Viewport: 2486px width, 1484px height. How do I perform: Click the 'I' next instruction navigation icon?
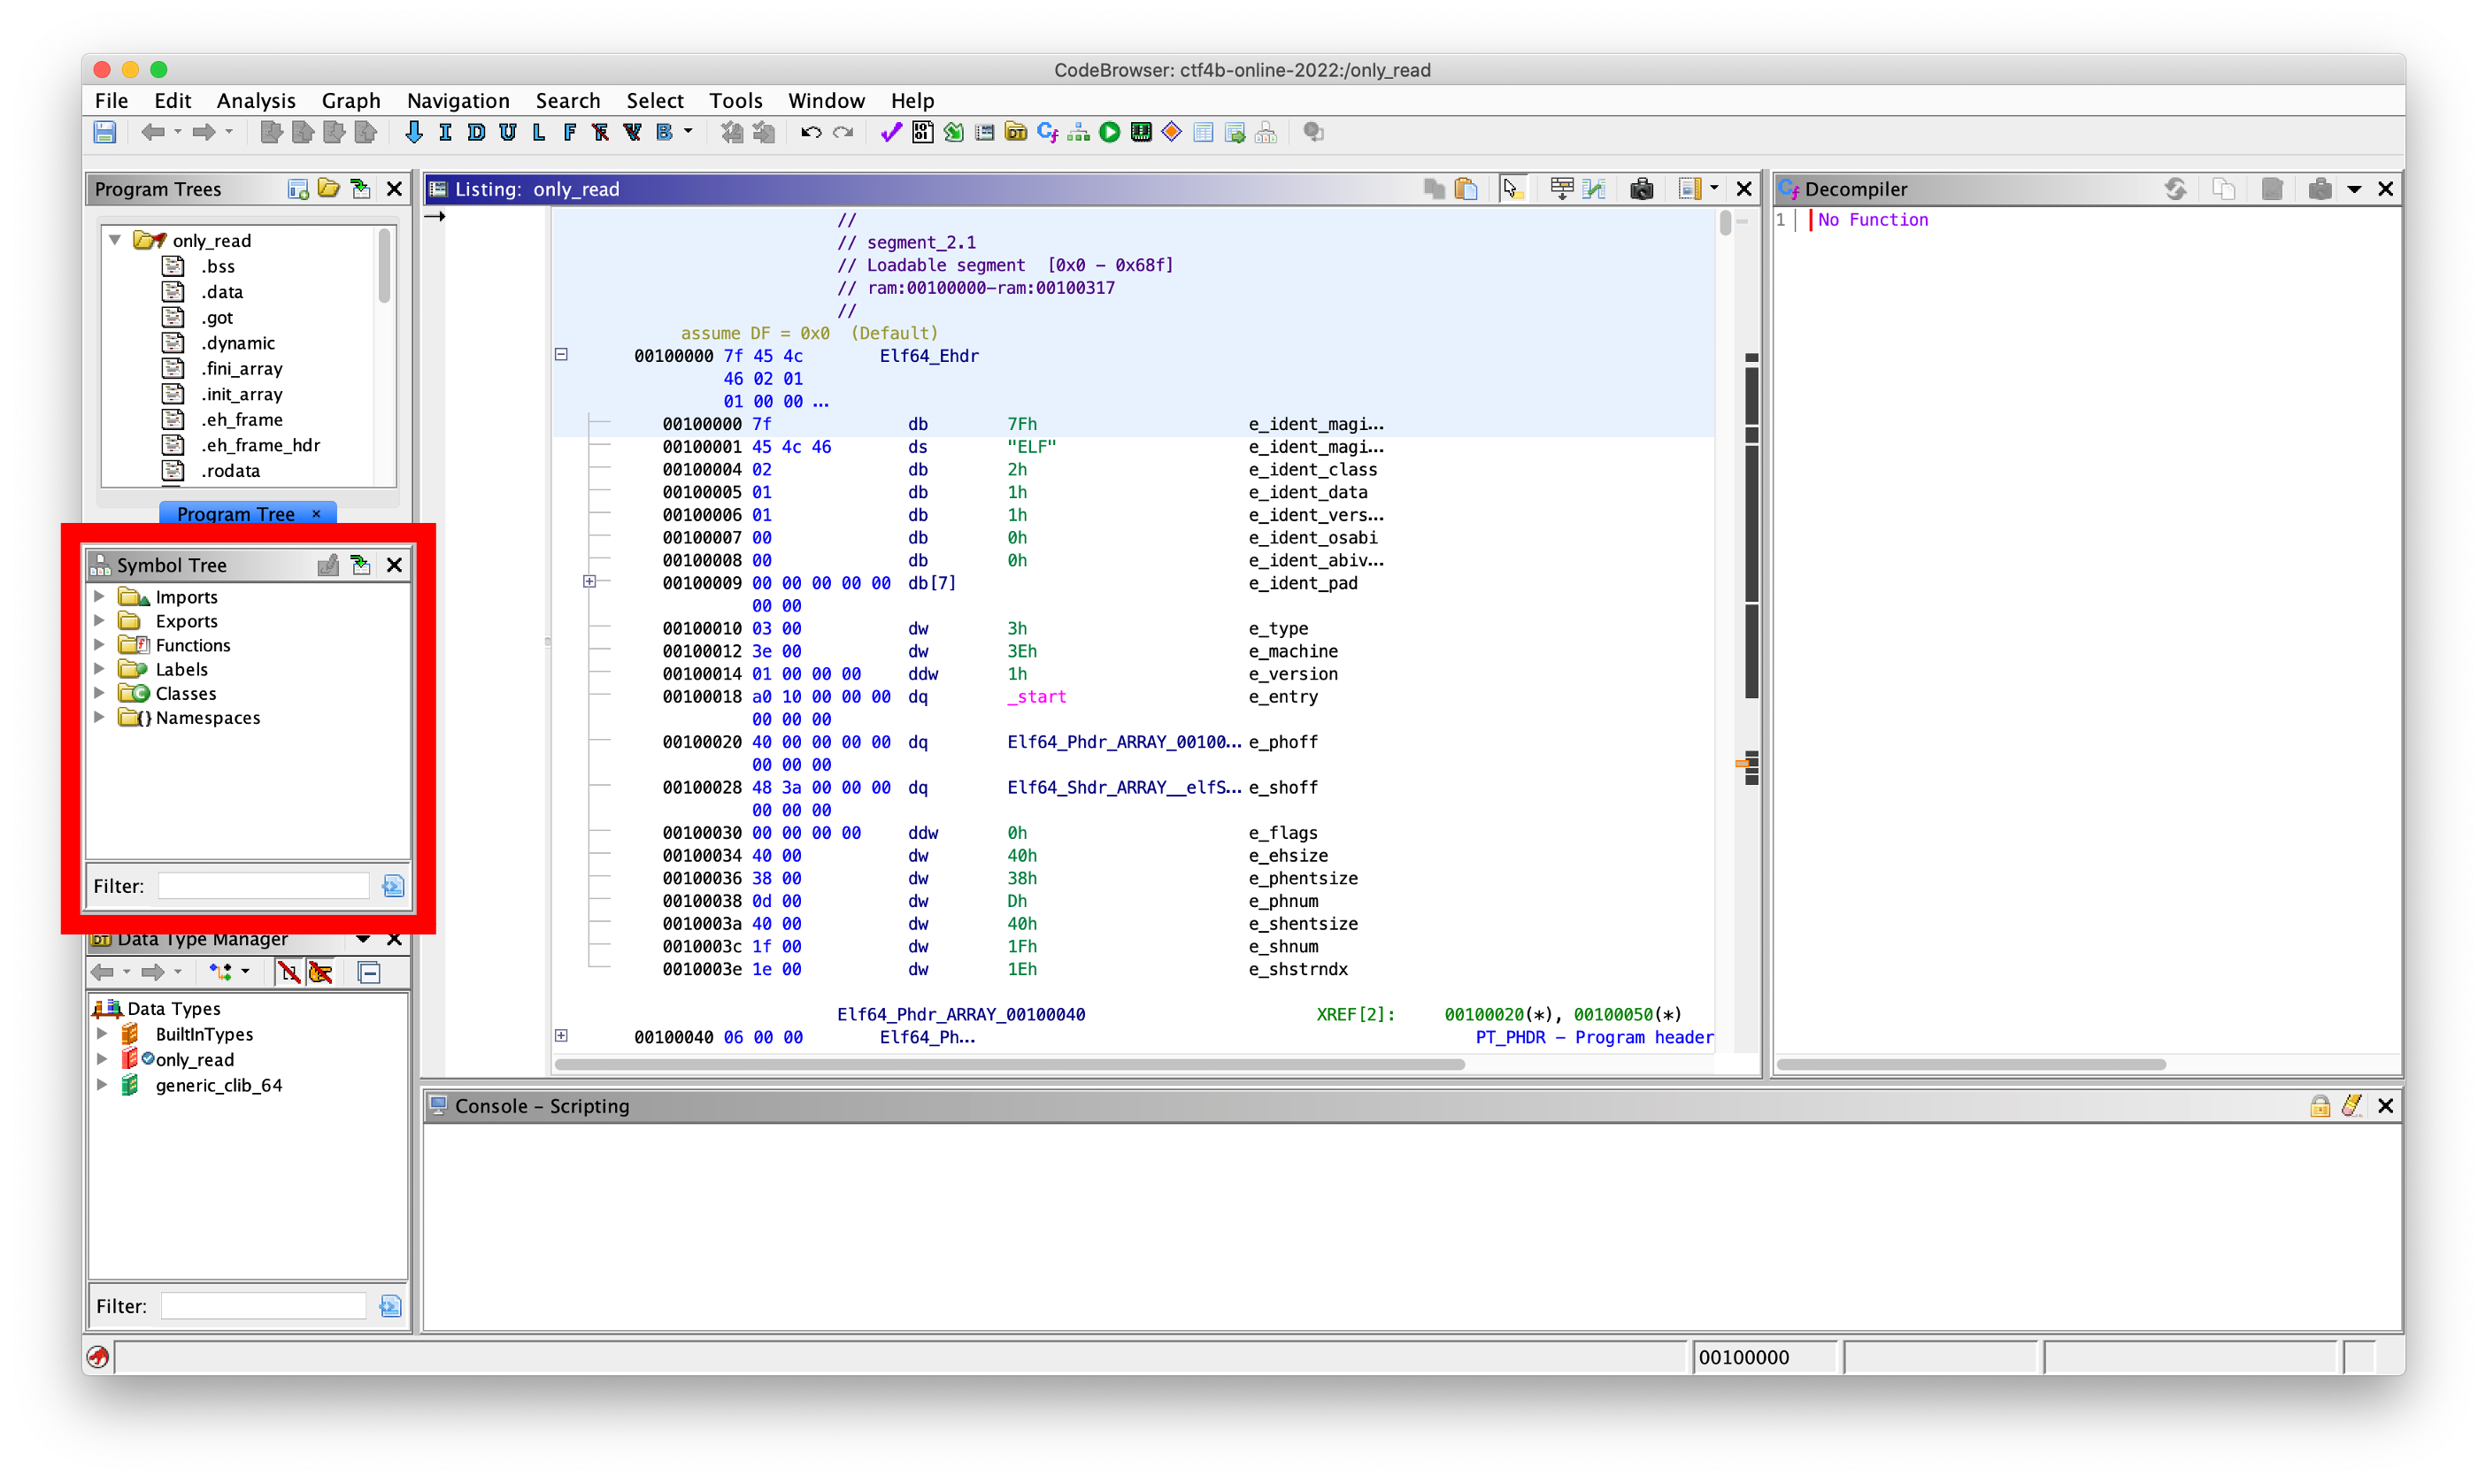point(445,132)
